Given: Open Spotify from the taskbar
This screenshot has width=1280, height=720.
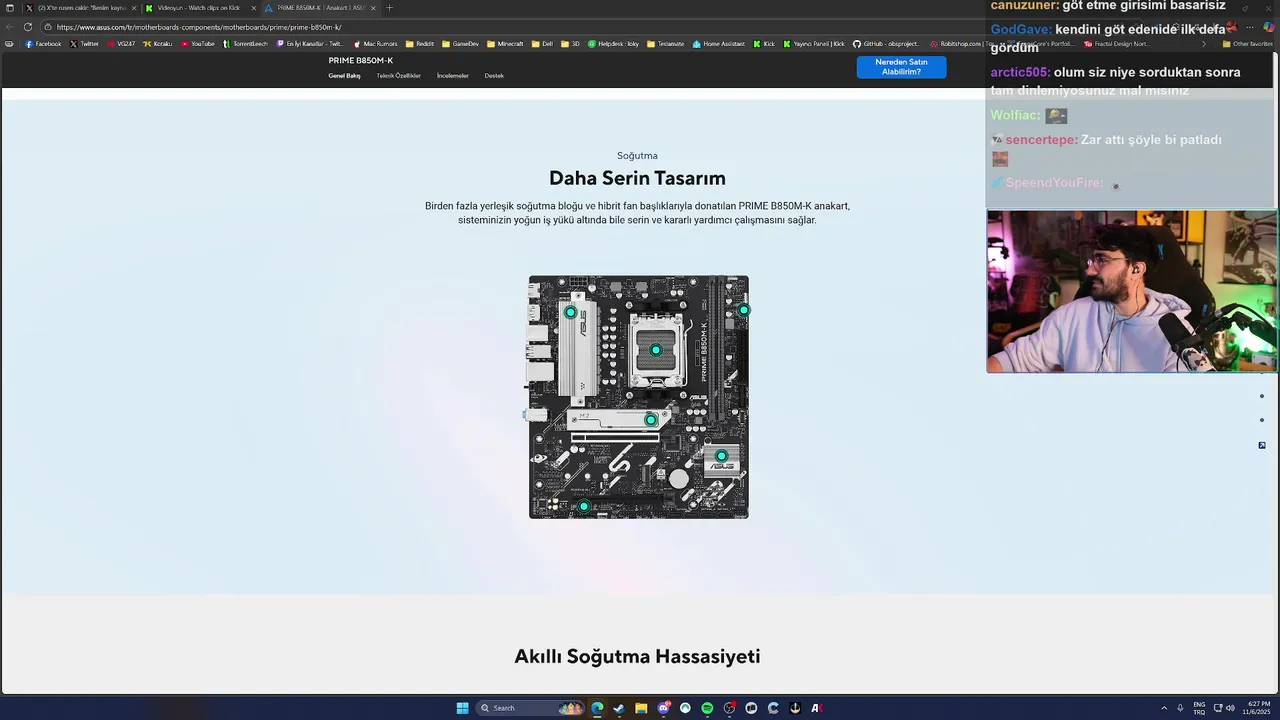Looking at the screenshot, I should point(707,708).
